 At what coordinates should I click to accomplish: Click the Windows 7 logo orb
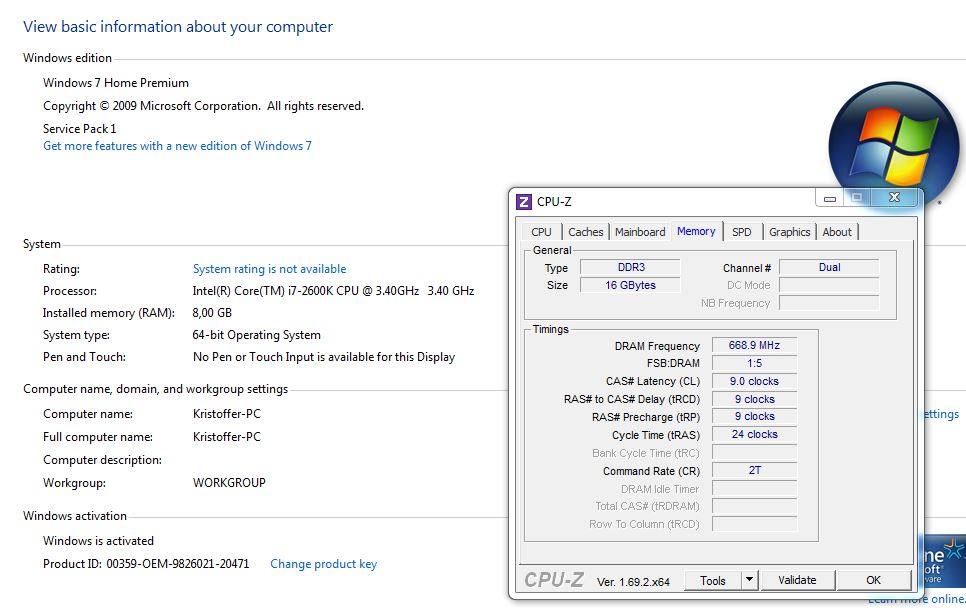tap(893, 146)
